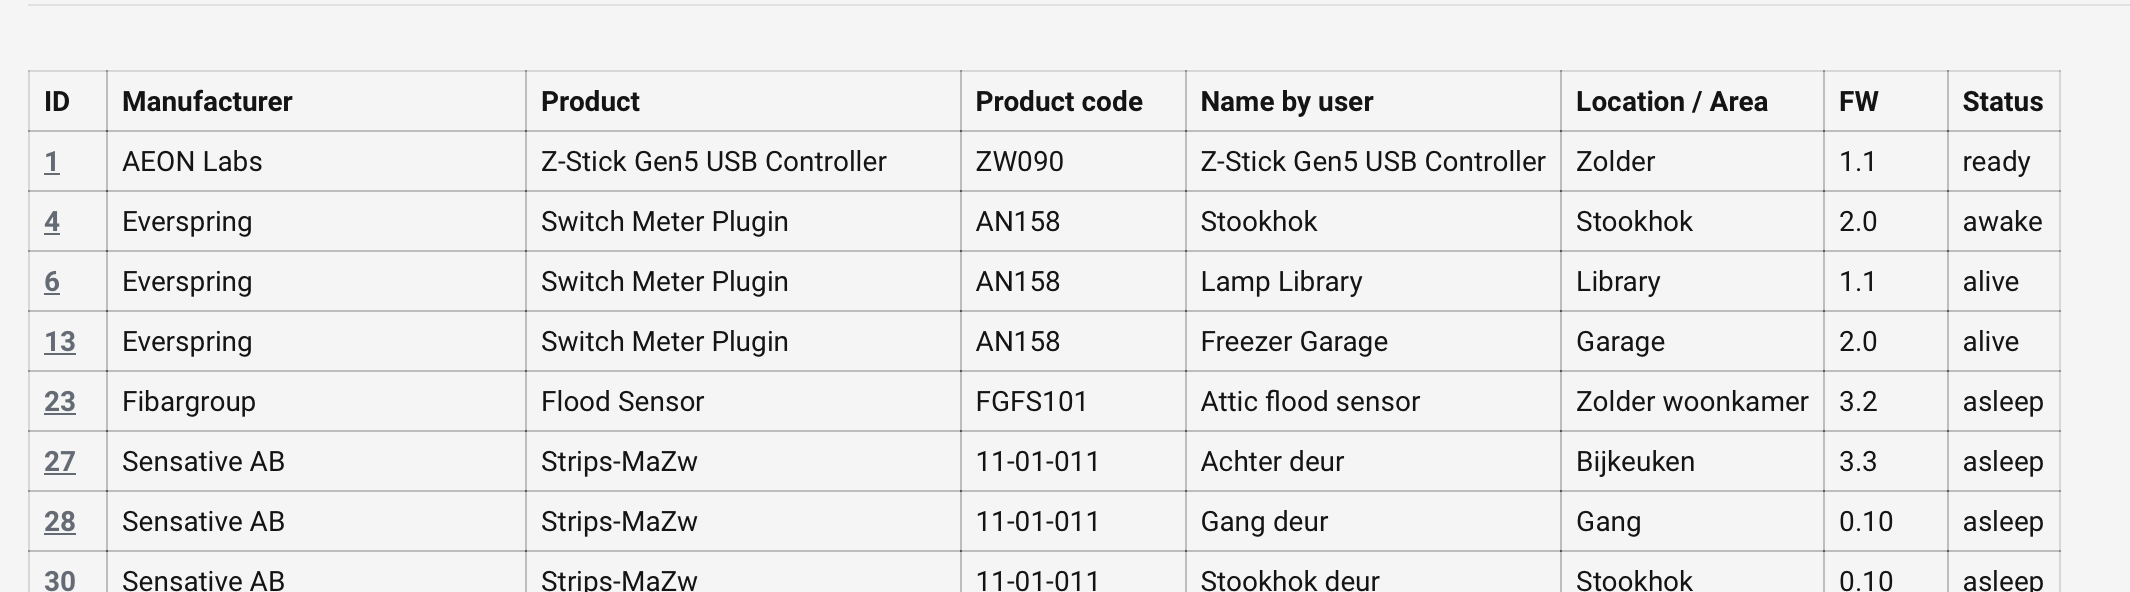Viewport: 2130px width, 592px height.
Task: Click the Status column header
Action: 2002,102
